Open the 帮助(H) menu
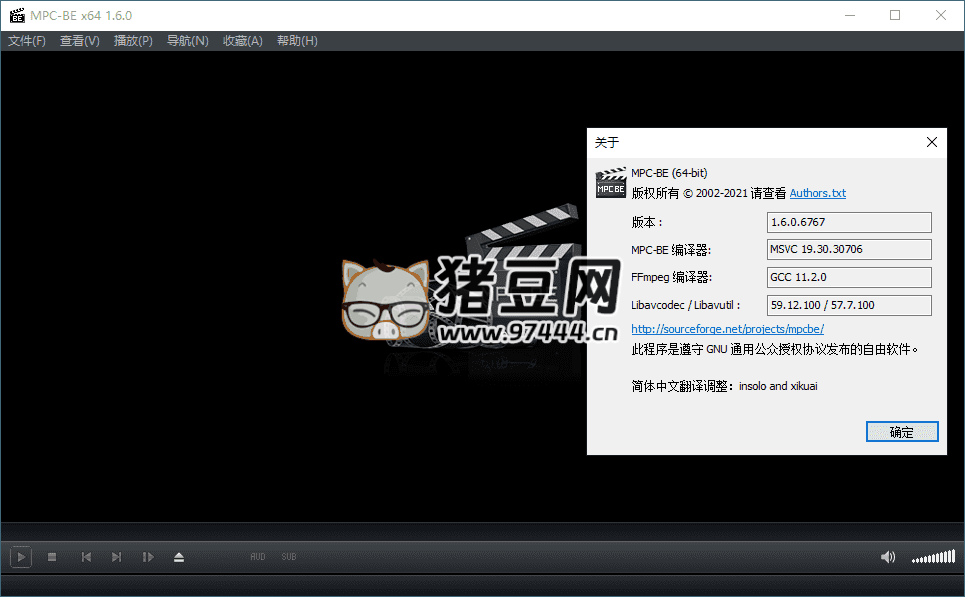The width and height of the screenshot is (965, 597). point(297,41)
